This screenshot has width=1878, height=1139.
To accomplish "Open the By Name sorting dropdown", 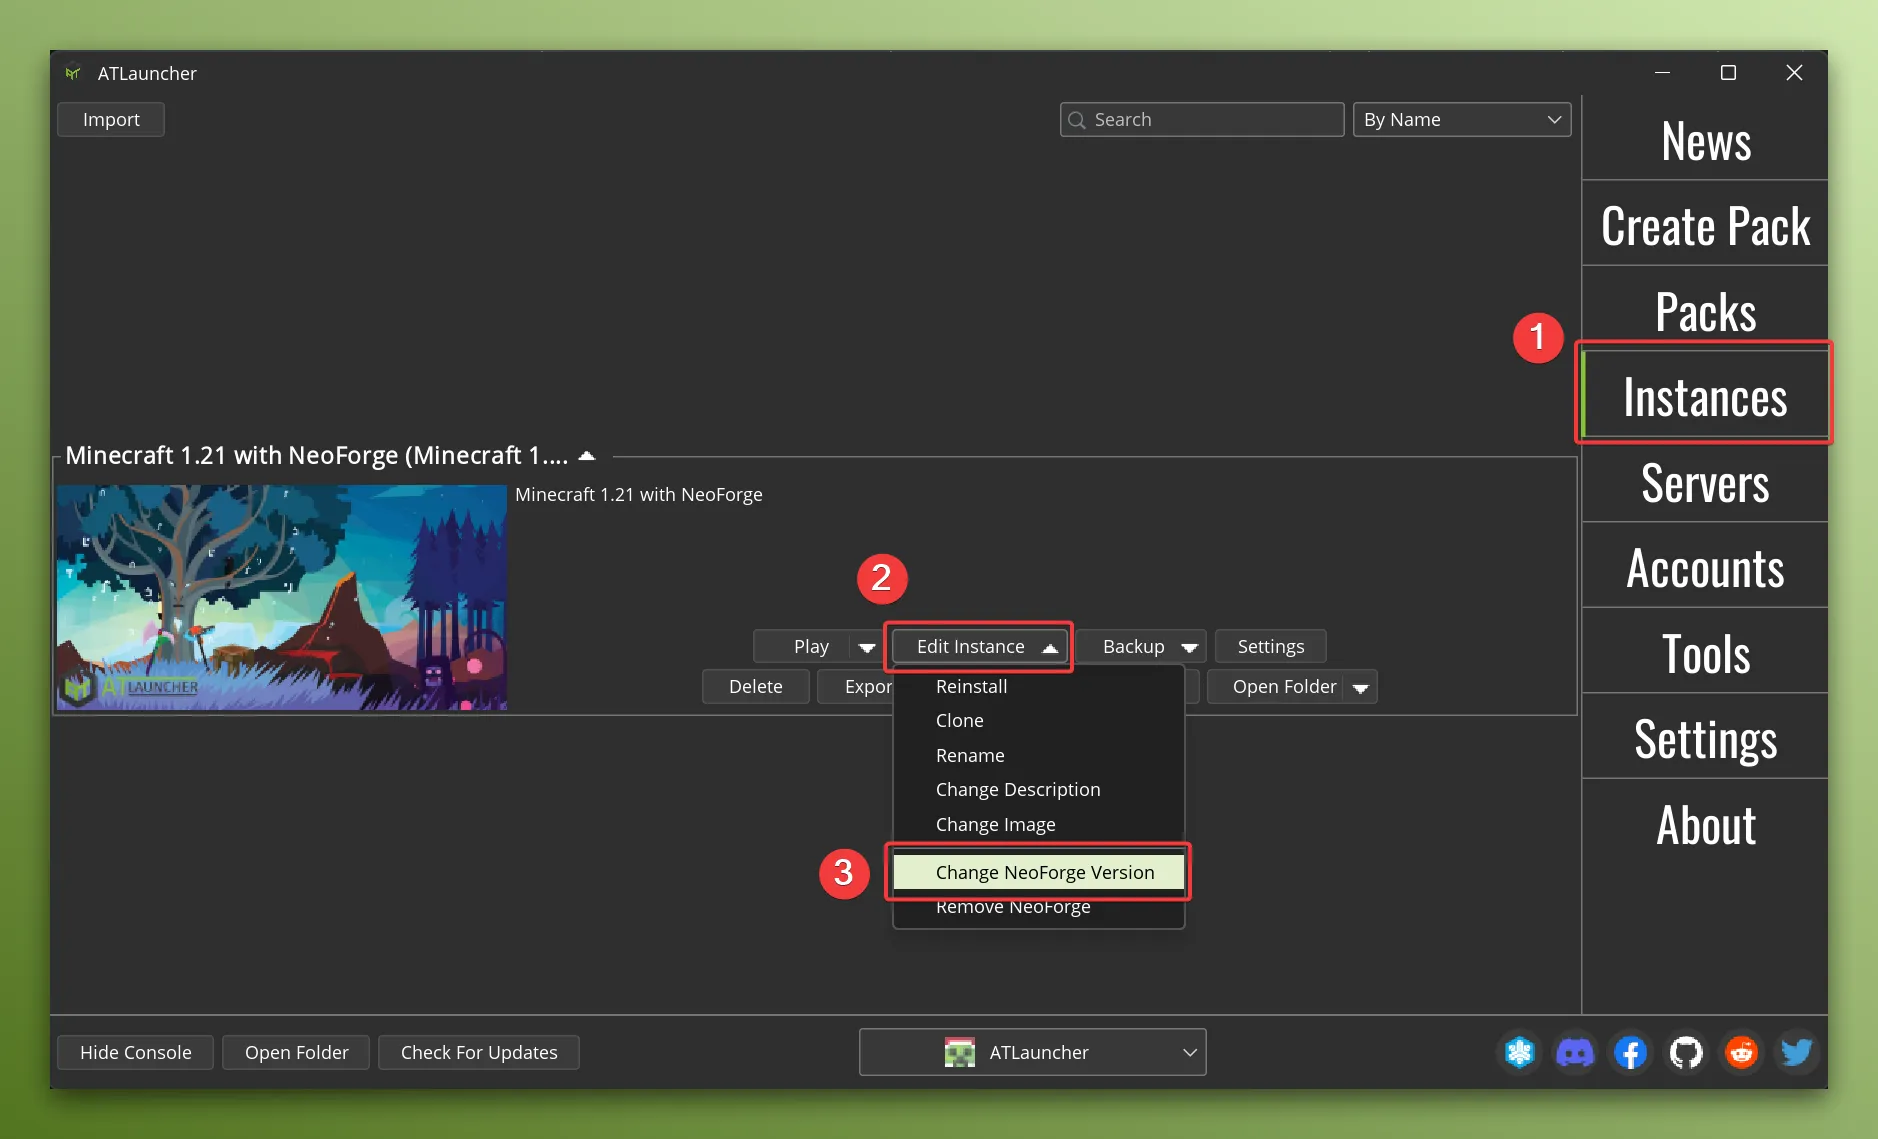I will 1460,119.
